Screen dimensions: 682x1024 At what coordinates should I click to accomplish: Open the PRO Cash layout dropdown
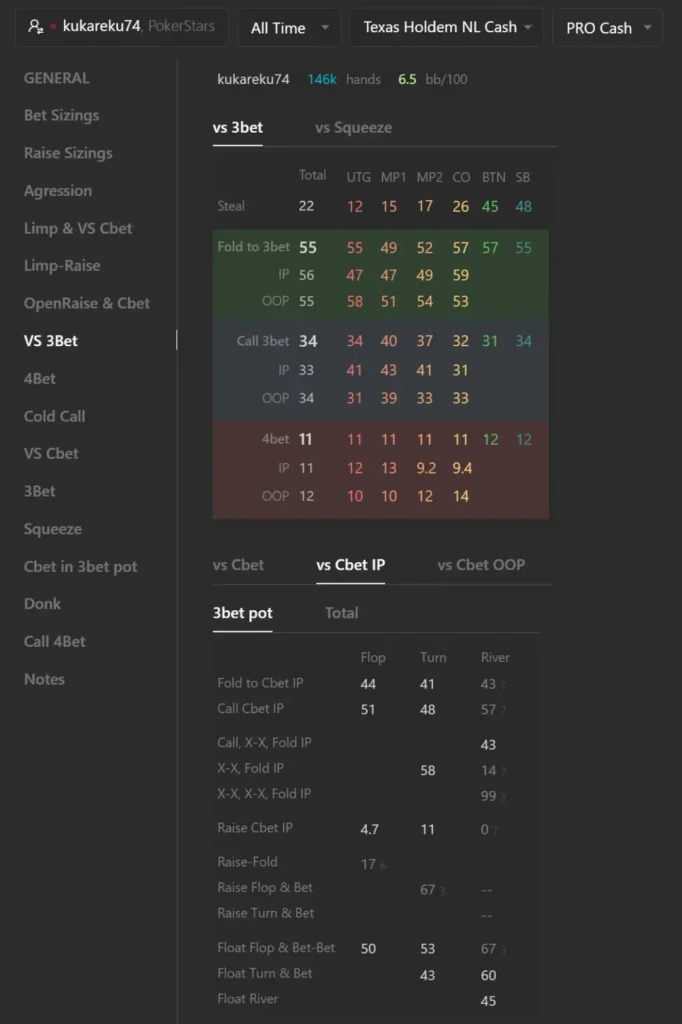coord(608,28)
